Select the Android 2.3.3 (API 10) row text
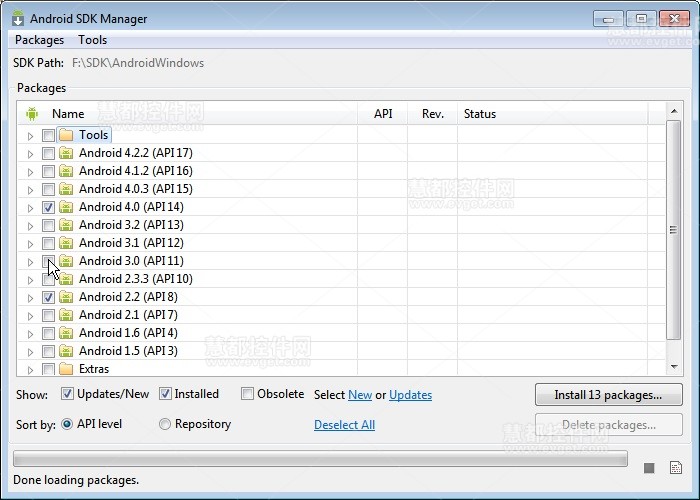This screenshot has height=500, width=700. (x=136, y=279)
